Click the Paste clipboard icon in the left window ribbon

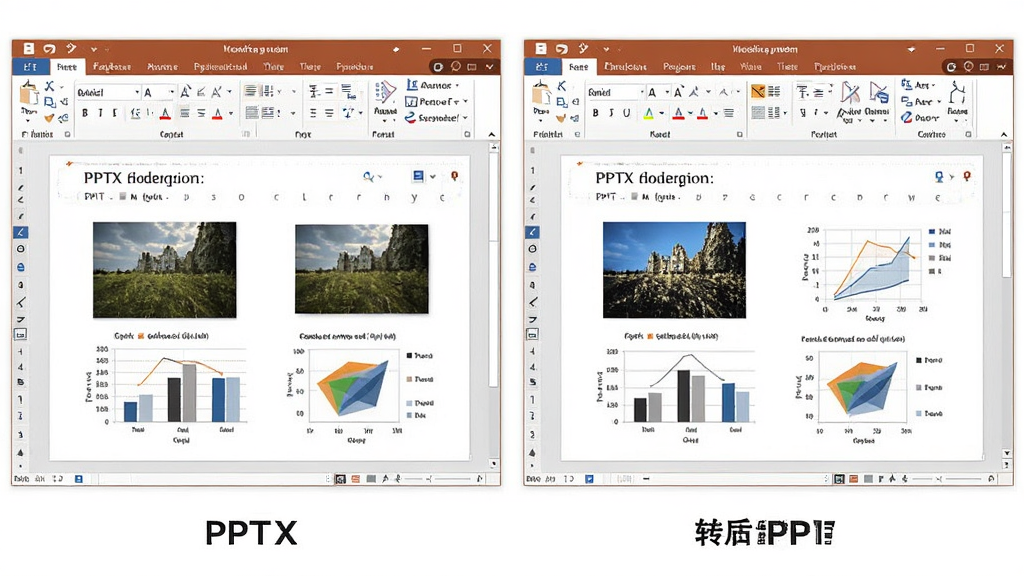pos(28,95)
